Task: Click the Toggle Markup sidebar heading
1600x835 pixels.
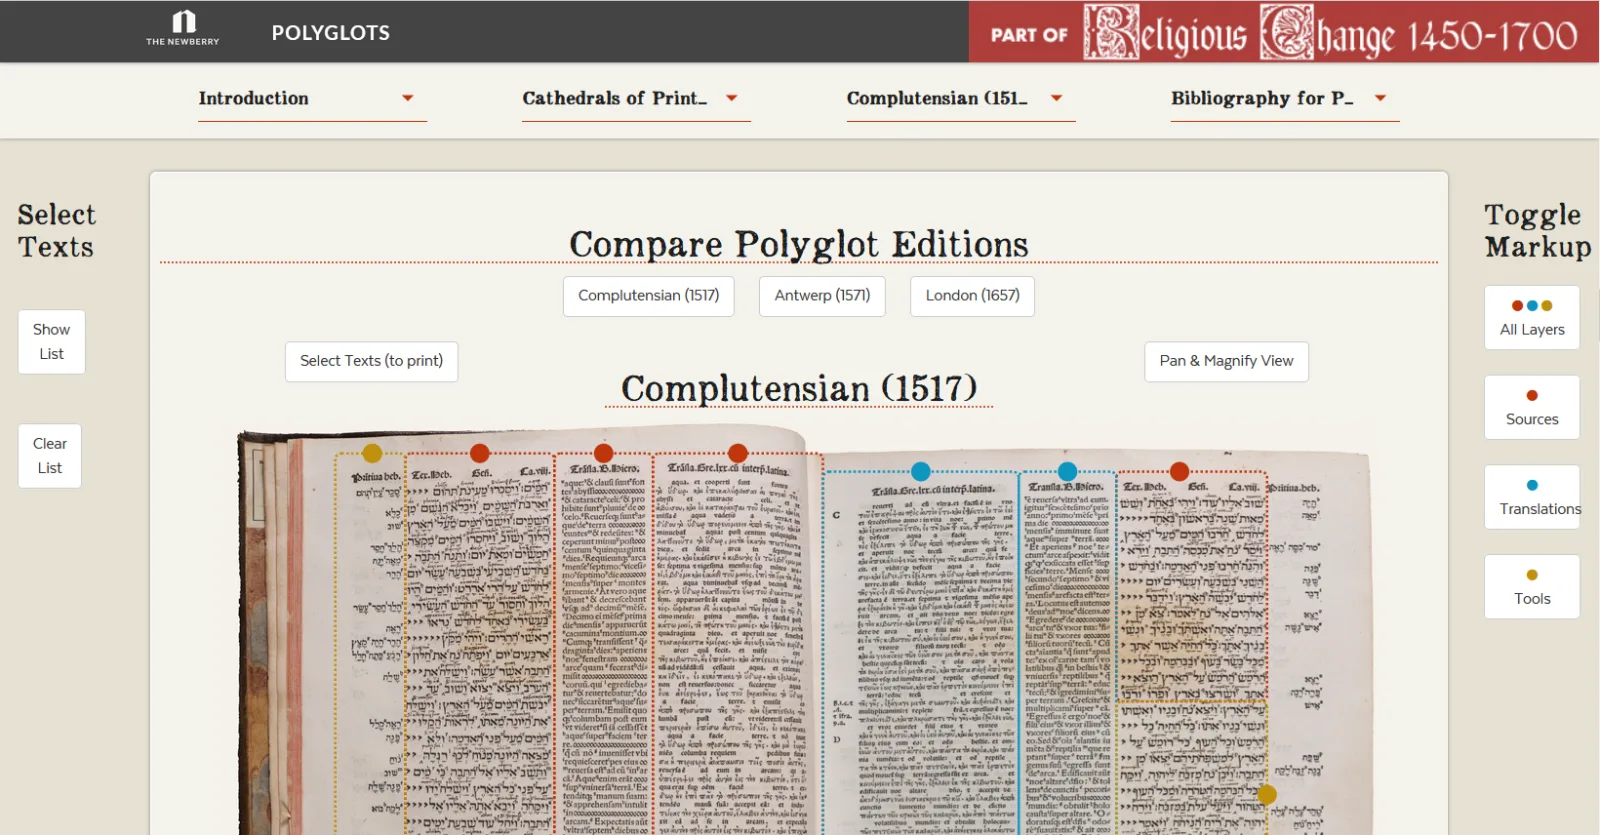Action: coord(1537,230)
